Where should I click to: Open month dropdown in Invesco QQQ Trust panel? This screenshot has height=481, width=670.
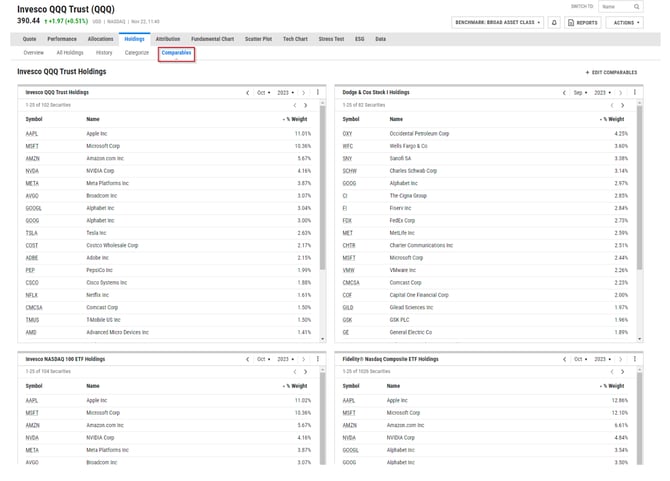[263, 93]
